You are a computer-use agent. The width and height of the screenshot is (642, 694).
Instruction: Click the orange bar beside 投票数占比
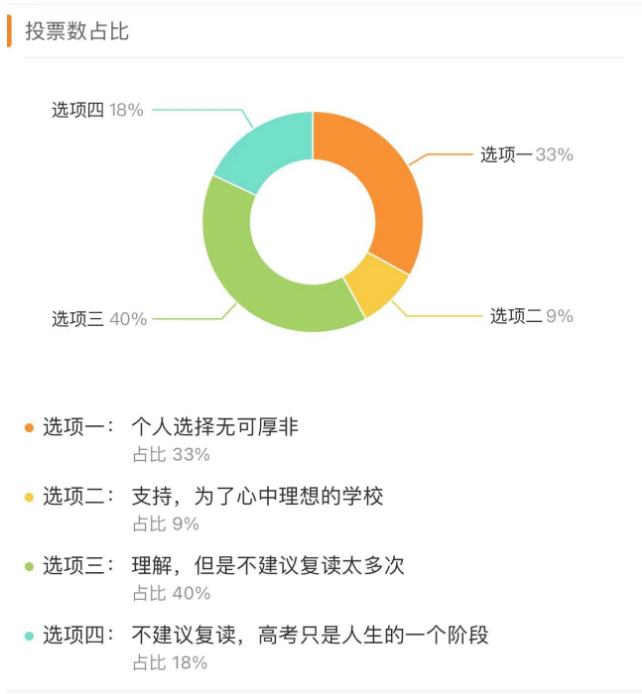[9, 31]
